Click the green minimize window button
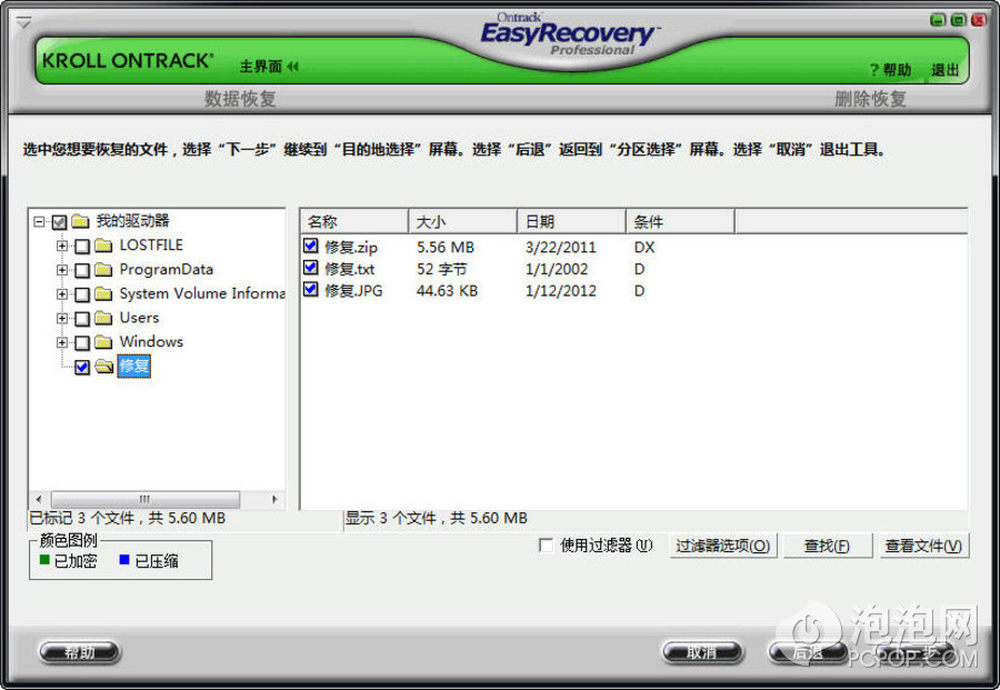Screen dimensions: 1000x690 [x=938, y=20]
